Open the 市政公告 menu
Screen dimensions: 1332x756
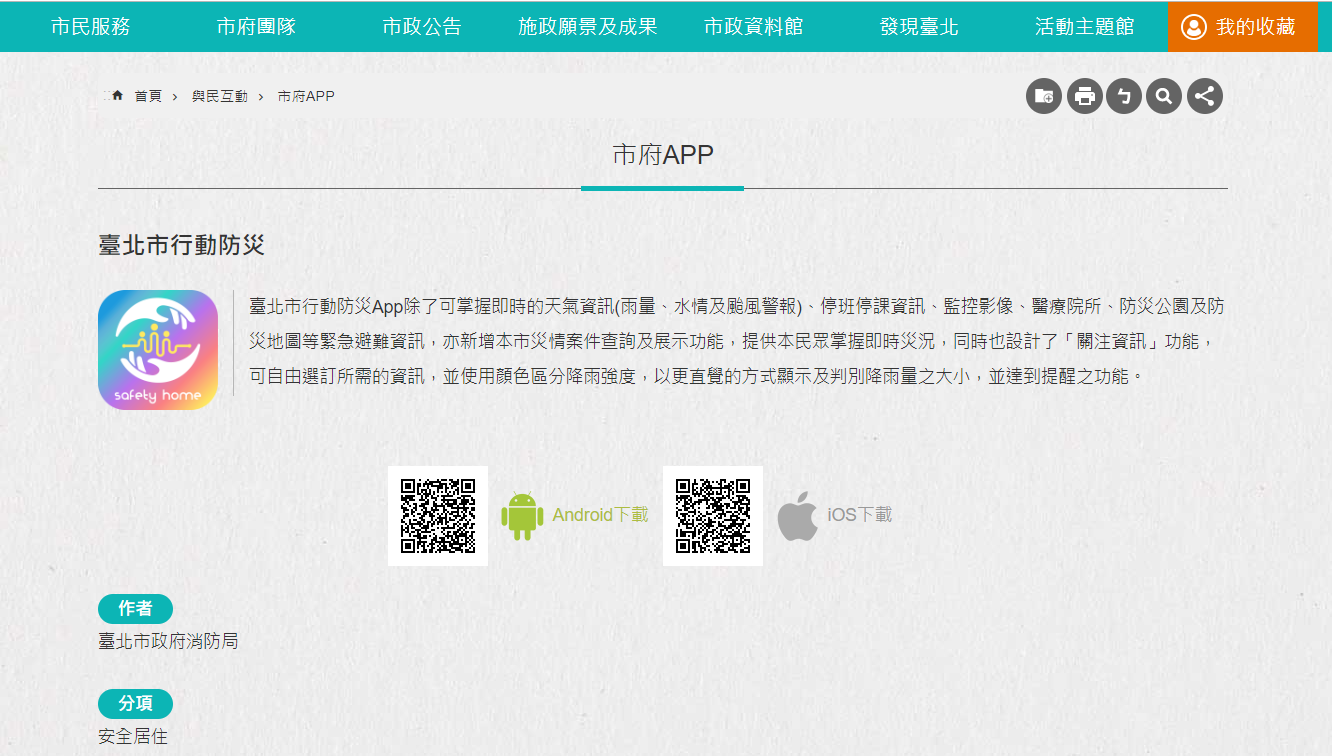[422, 27]
